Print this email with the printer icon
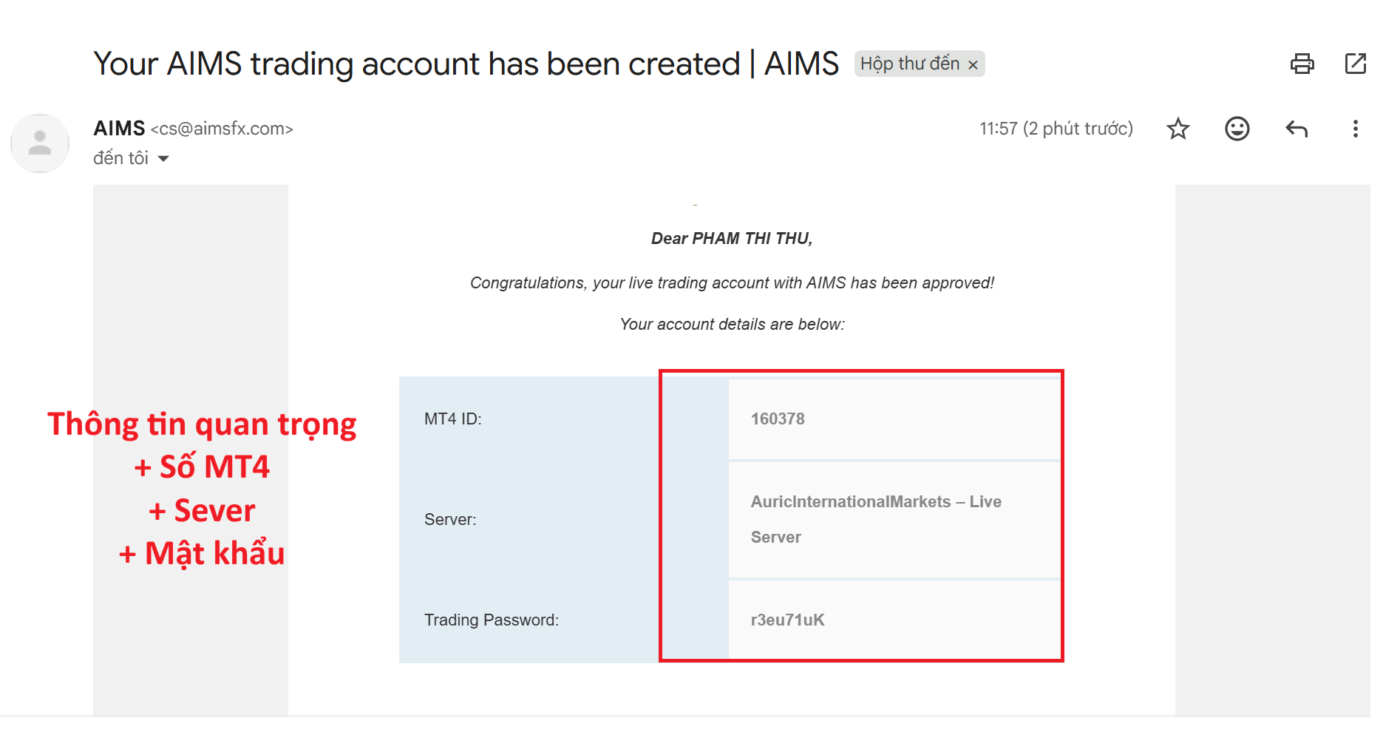This screenshot has width=1400, height=735. (x=1302, y=64)
